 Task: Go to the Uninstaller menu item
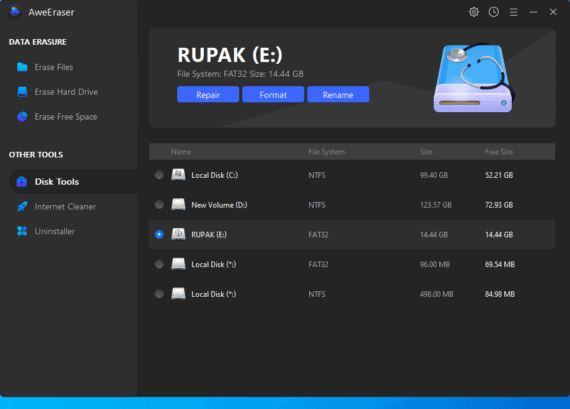pos(55,231)
